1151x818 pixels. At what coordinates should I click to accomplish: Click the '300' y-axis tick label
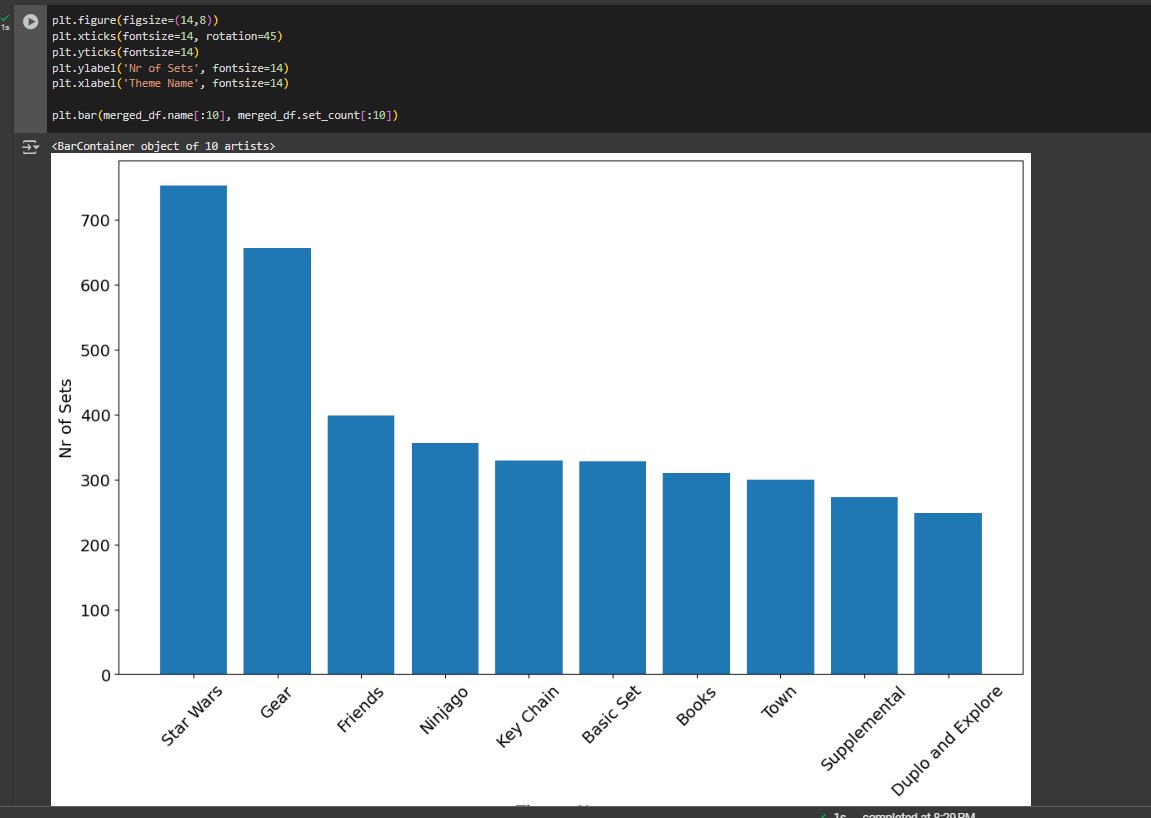(95, 480)
